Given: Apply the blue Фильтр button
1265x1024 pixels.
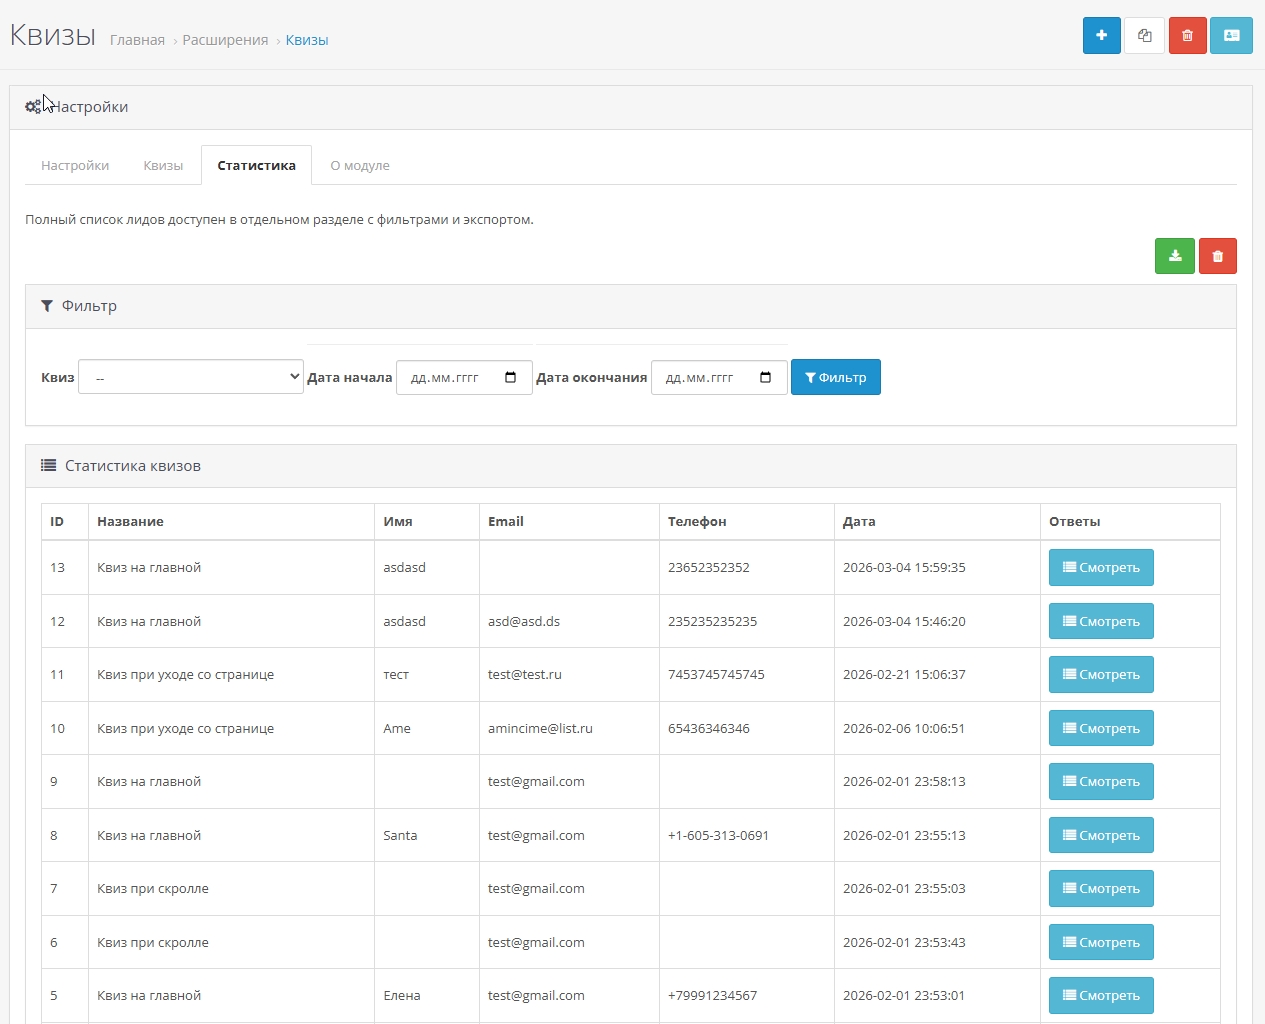Looking at the screenshot, I should click(x=835, y=377).
